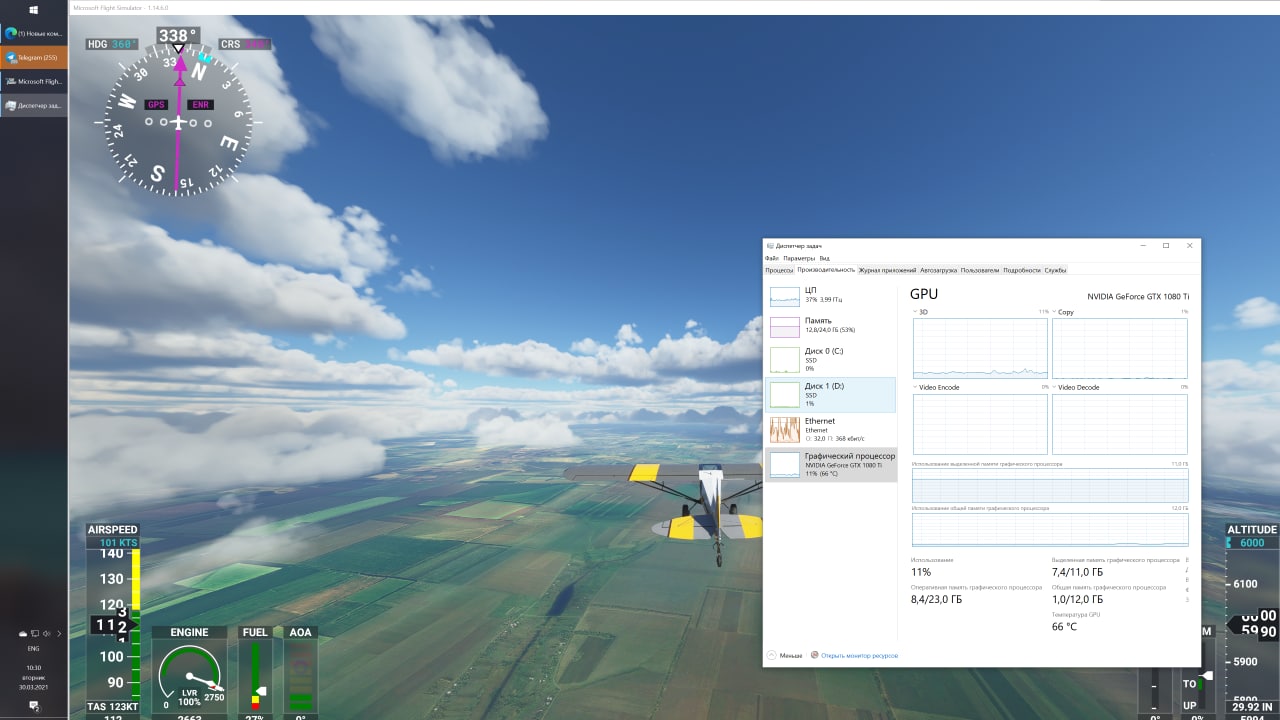The image size is (1280, 720).
Task: Activate Microsoft Flight Simulator taskbar entry
Action: [34, 81]
